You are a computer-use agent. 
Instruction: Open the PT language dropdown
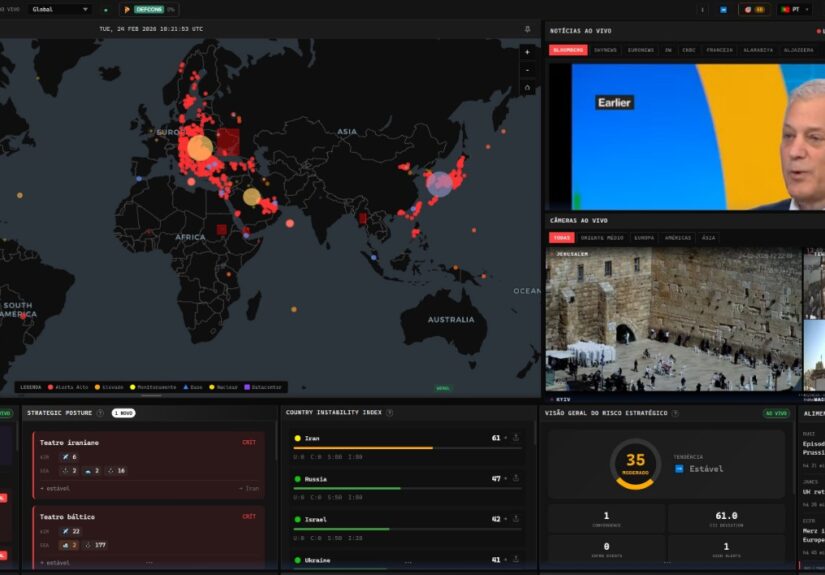tap(796, 9)
